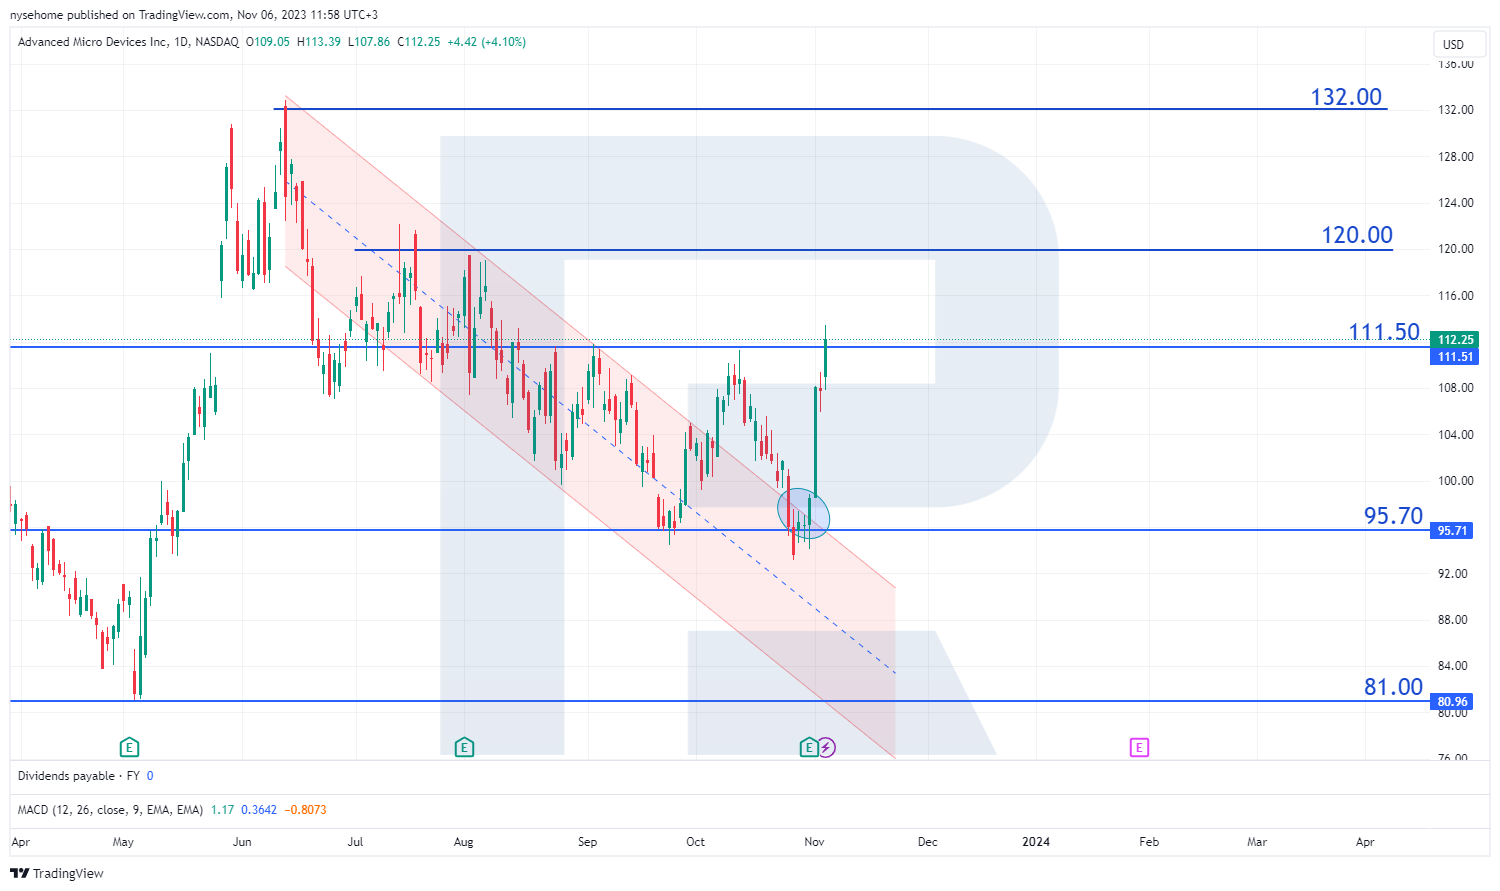Click the H113.39 high value in legend

coord(318,42)
